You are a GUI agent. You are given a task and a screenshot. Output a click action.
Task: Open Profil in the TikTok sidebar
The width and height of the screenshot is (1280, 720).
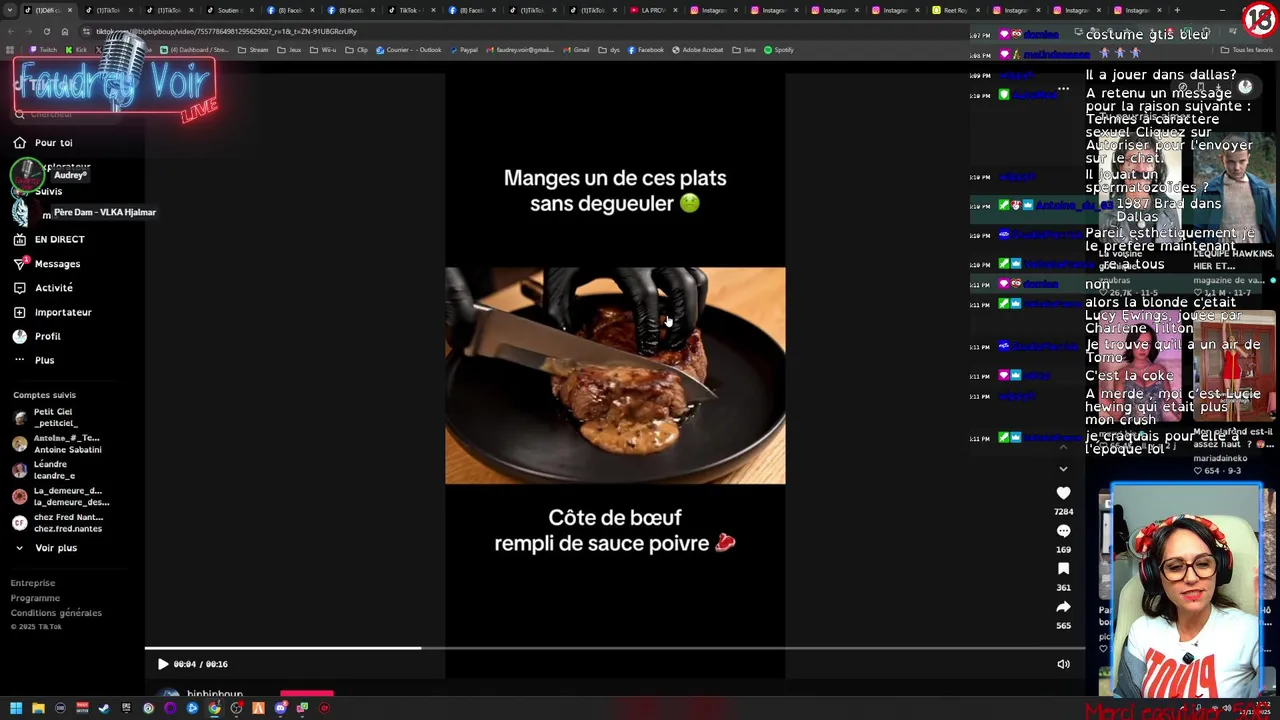coord(37,336)
